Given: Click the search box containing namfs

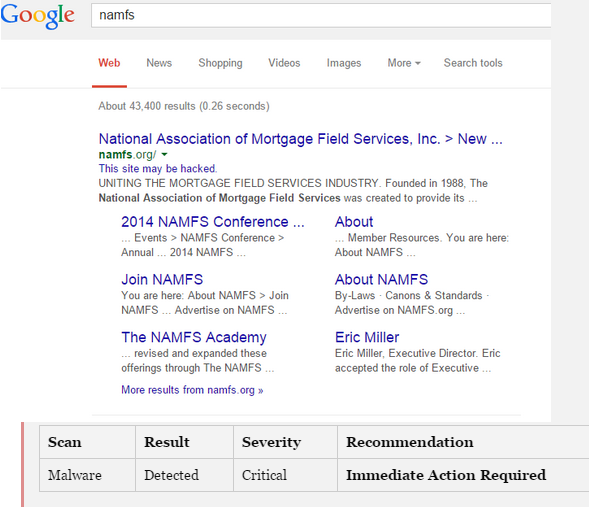Looking at the screenshot, I should point(321,15).
